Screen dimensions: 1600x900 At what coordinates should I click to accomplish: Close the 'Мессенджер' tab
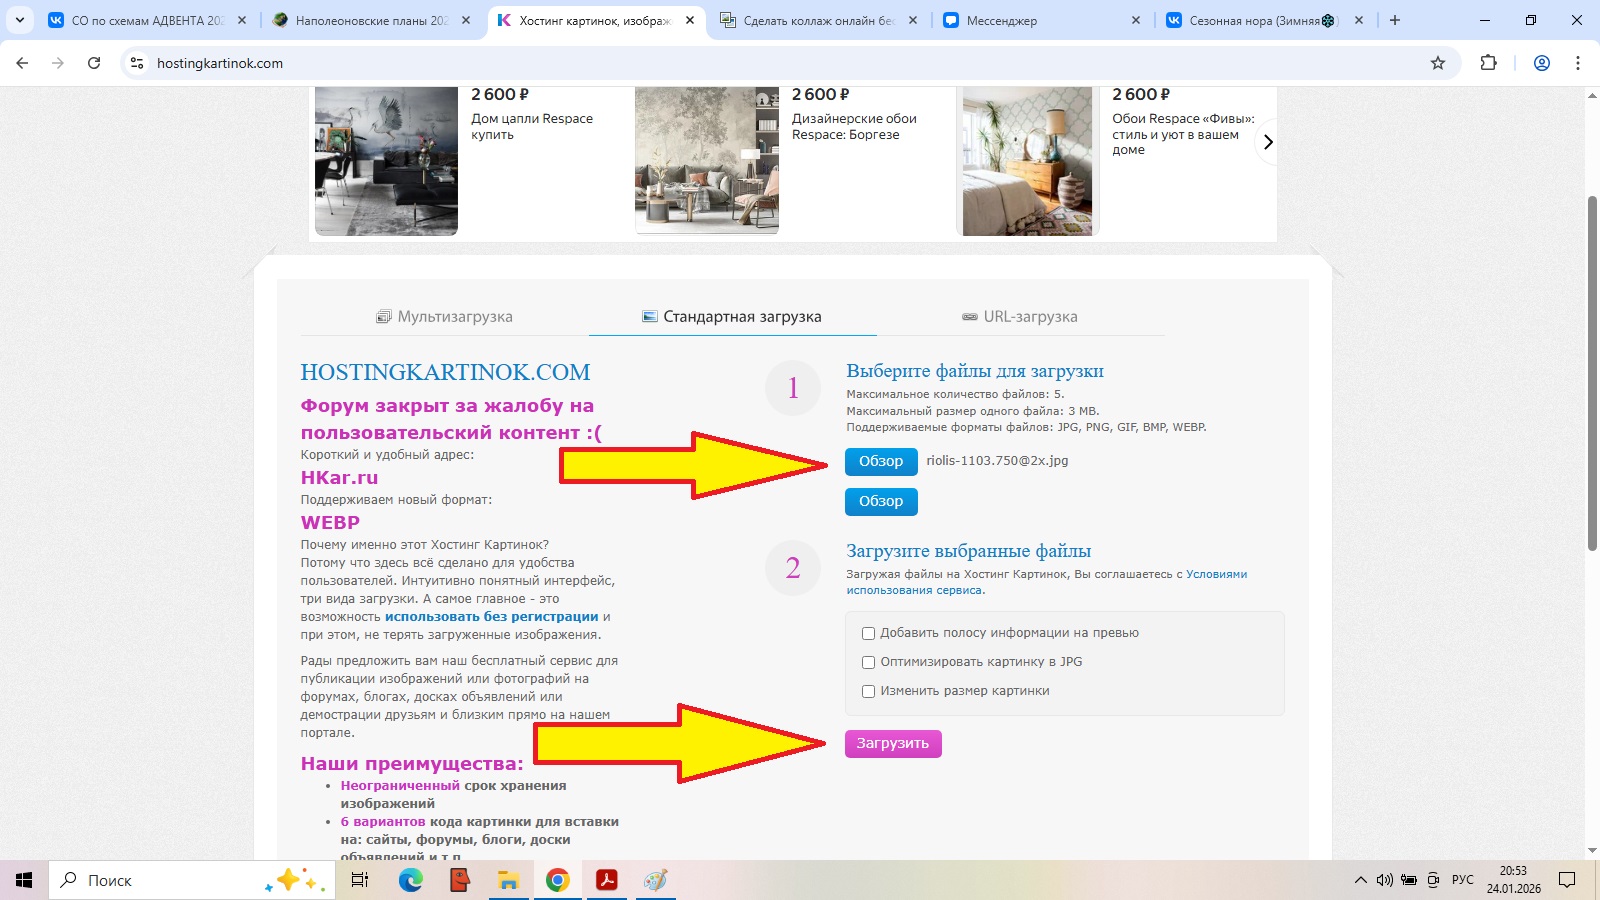pos(1136,20)
